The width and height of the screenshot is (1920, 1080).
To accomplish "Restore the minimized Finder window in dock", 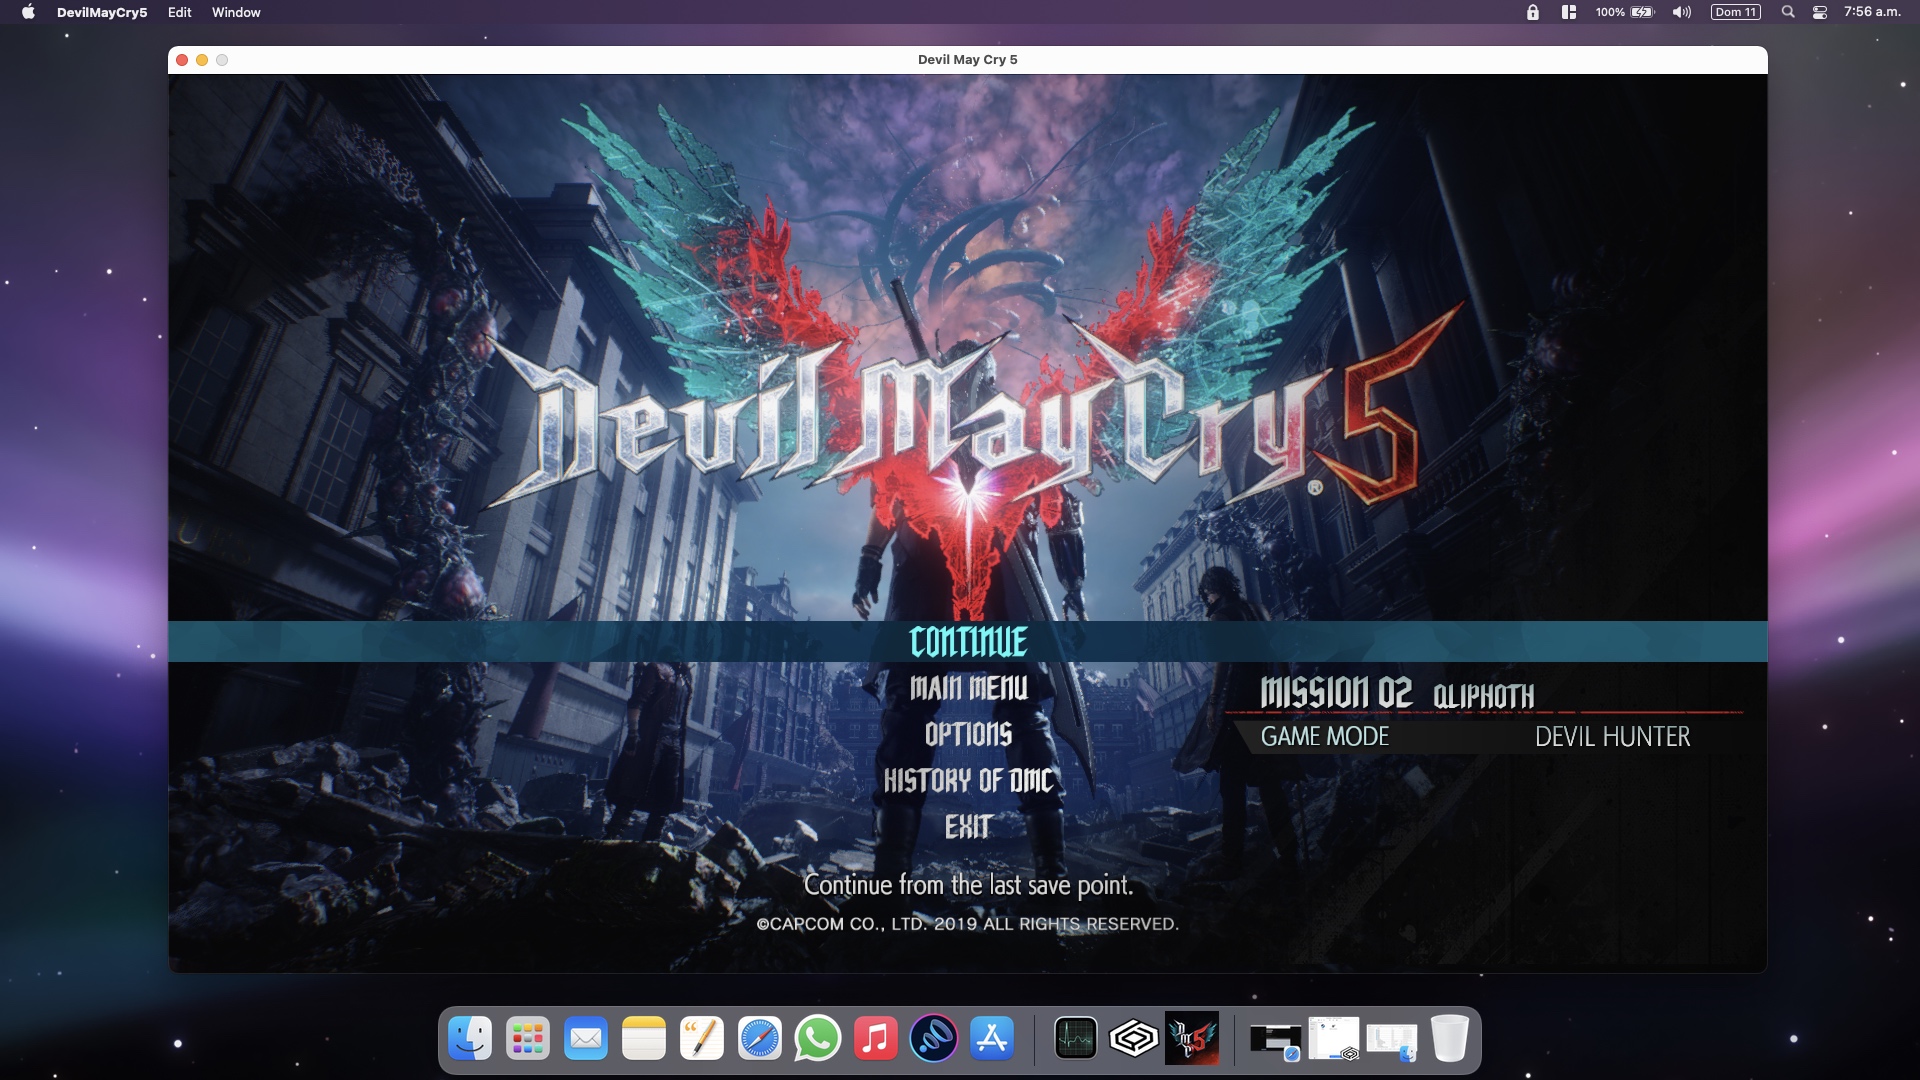I will click(1392, 1041).
